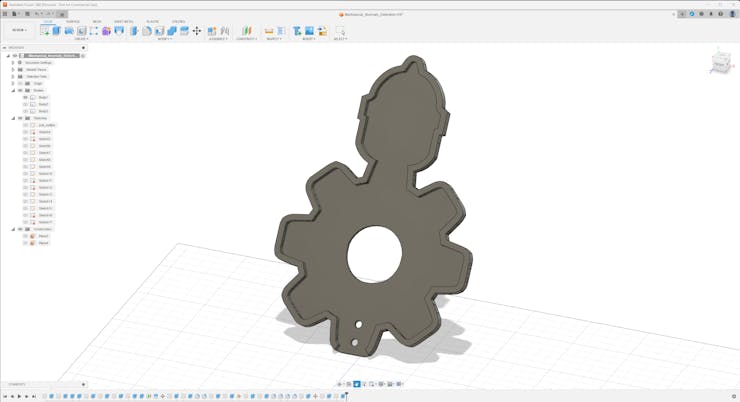Image resolution: width=740 pixels, height=402 pixels.
Task: Click the Measure tool in Inspect
Action: (x=269, y=31)
